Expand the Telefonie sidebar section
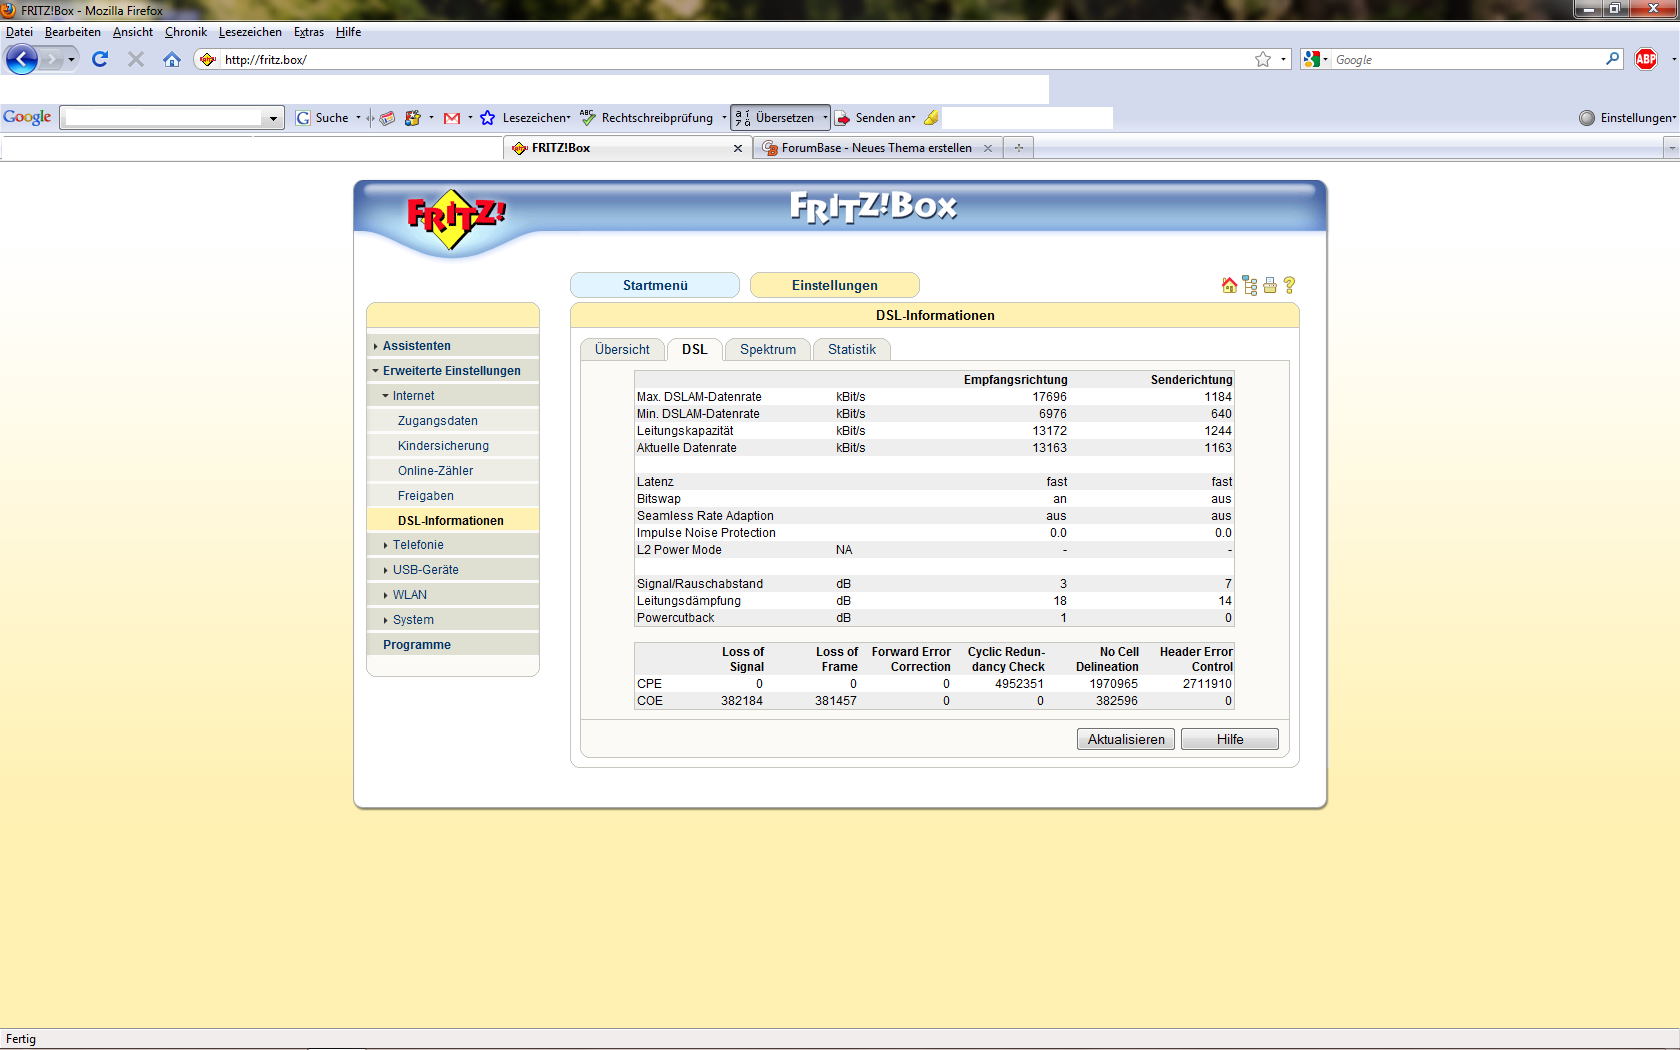 pyautogui.click(x=418, y=545)
